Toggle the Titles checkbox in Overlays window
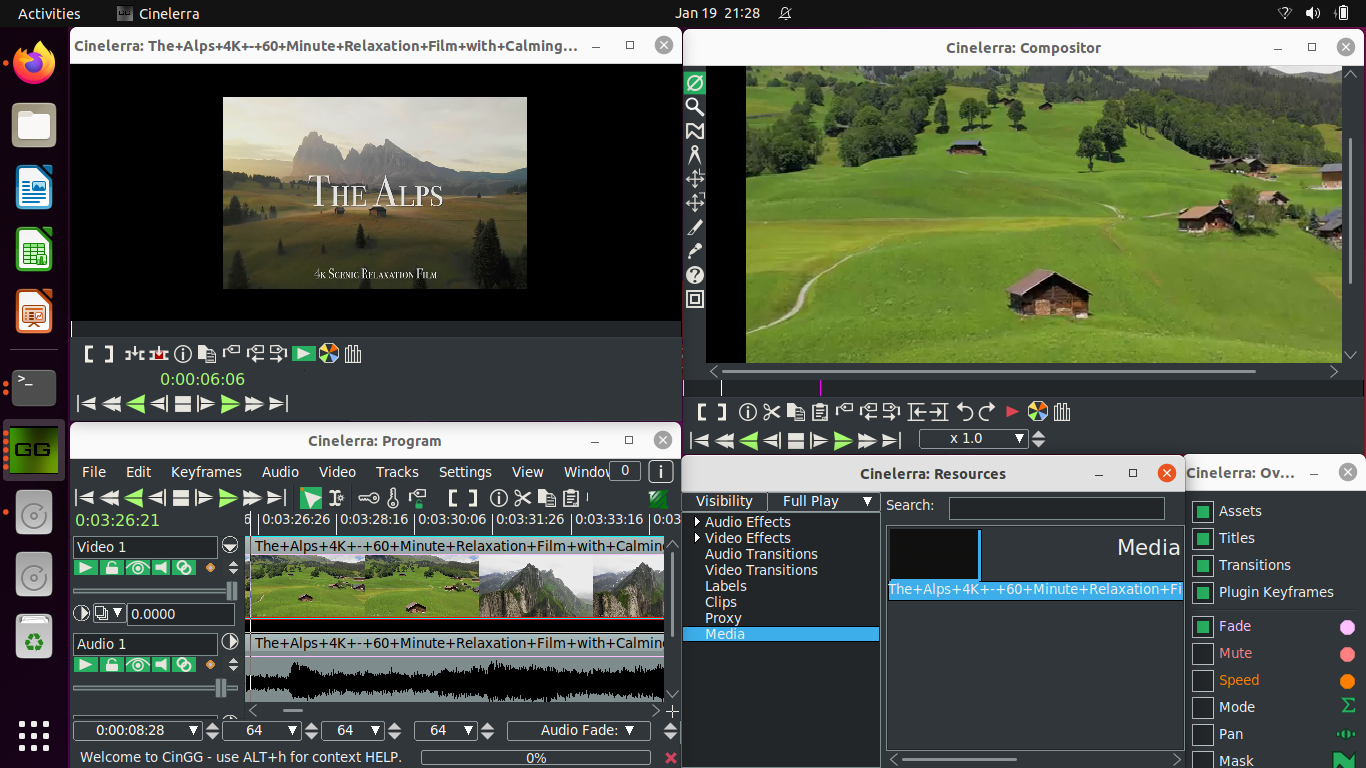 tap(1203, 538)
